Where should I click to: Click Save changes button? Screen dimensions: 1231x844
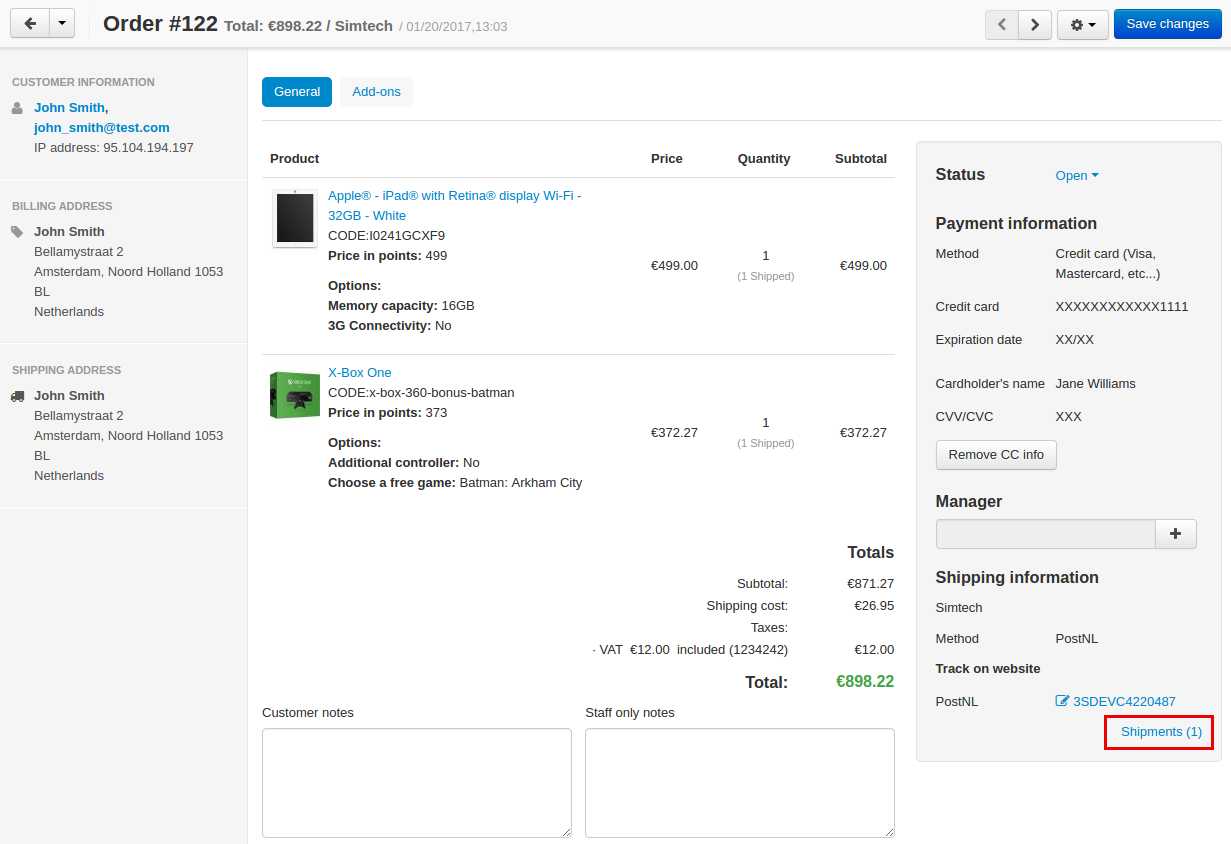click(1167, 24)
